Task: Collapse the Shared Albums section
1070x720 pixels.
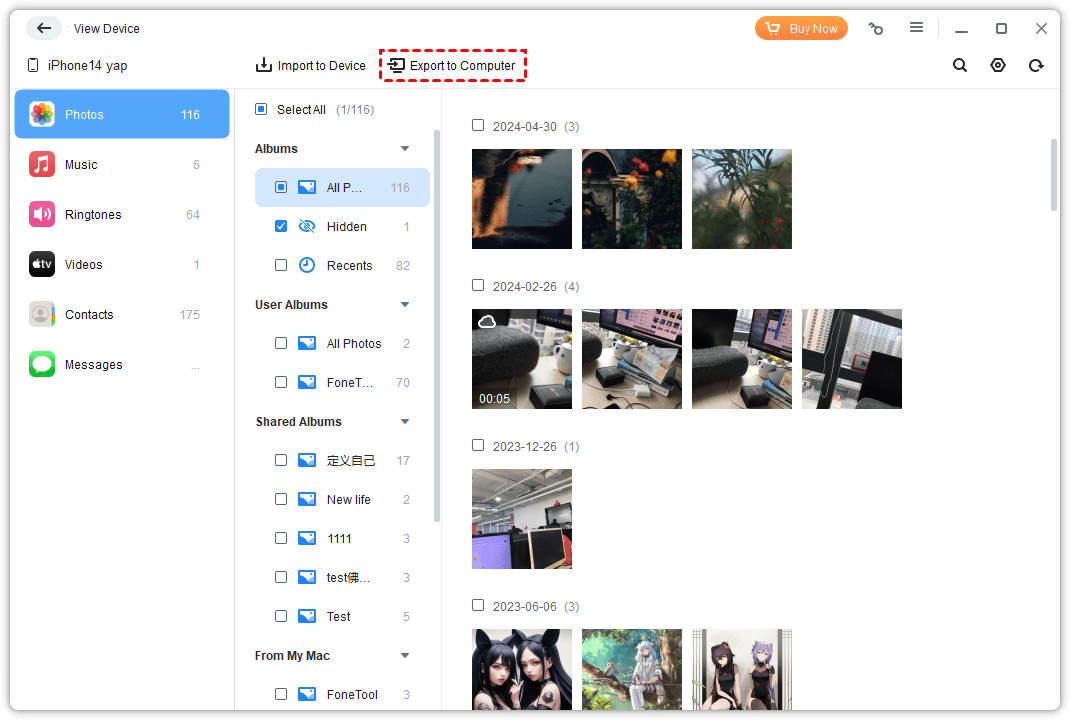Action: (x=405, y=422)
